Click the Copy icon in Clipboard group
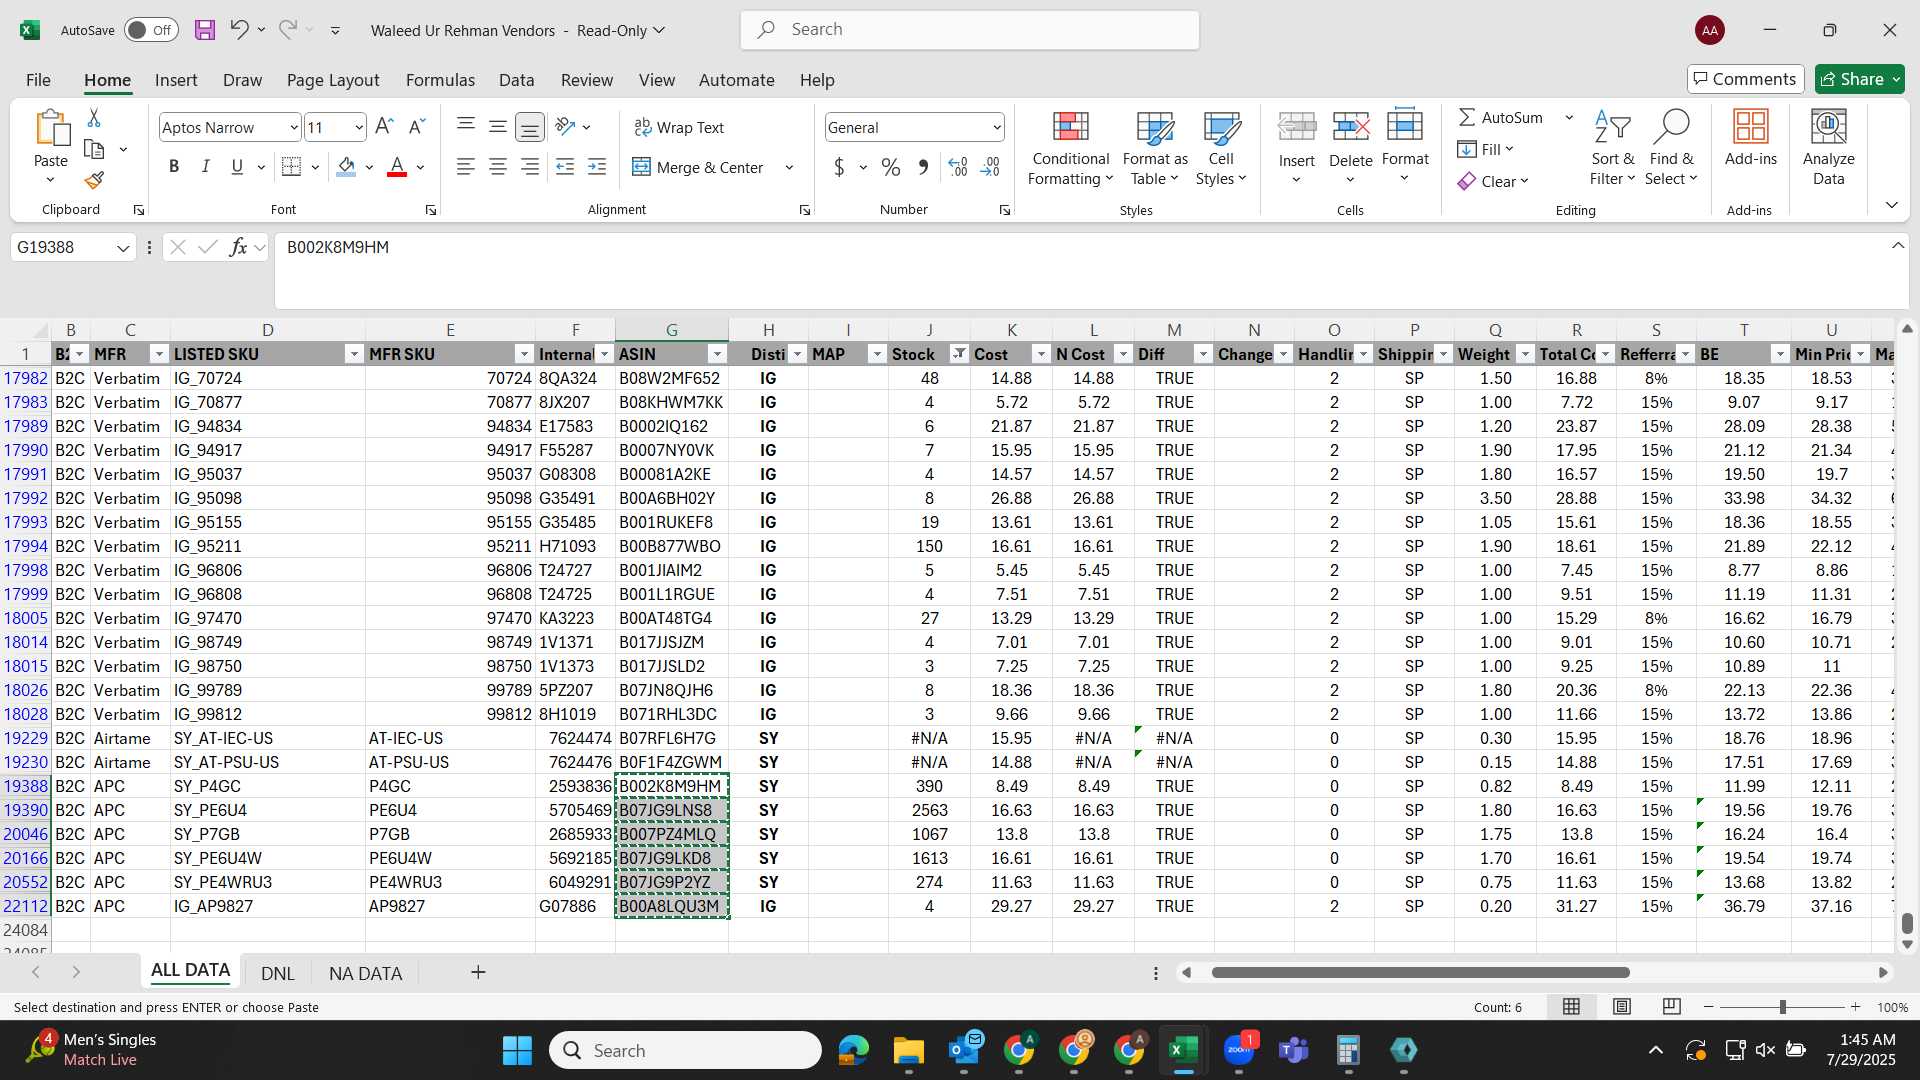Image resolution: width=1920 pixels, height=1080 pixels. [94, 149]
